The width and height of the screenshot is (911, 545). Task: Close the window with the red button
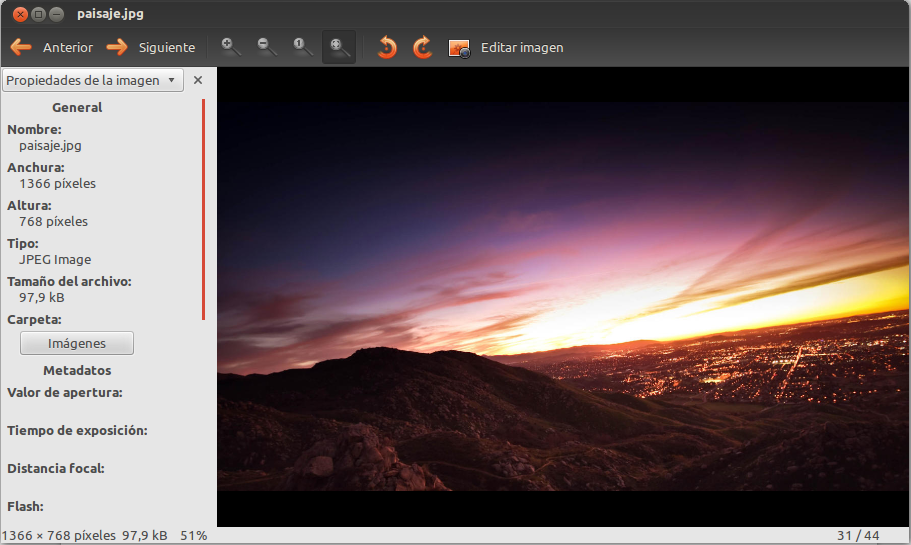click(20, 15)
